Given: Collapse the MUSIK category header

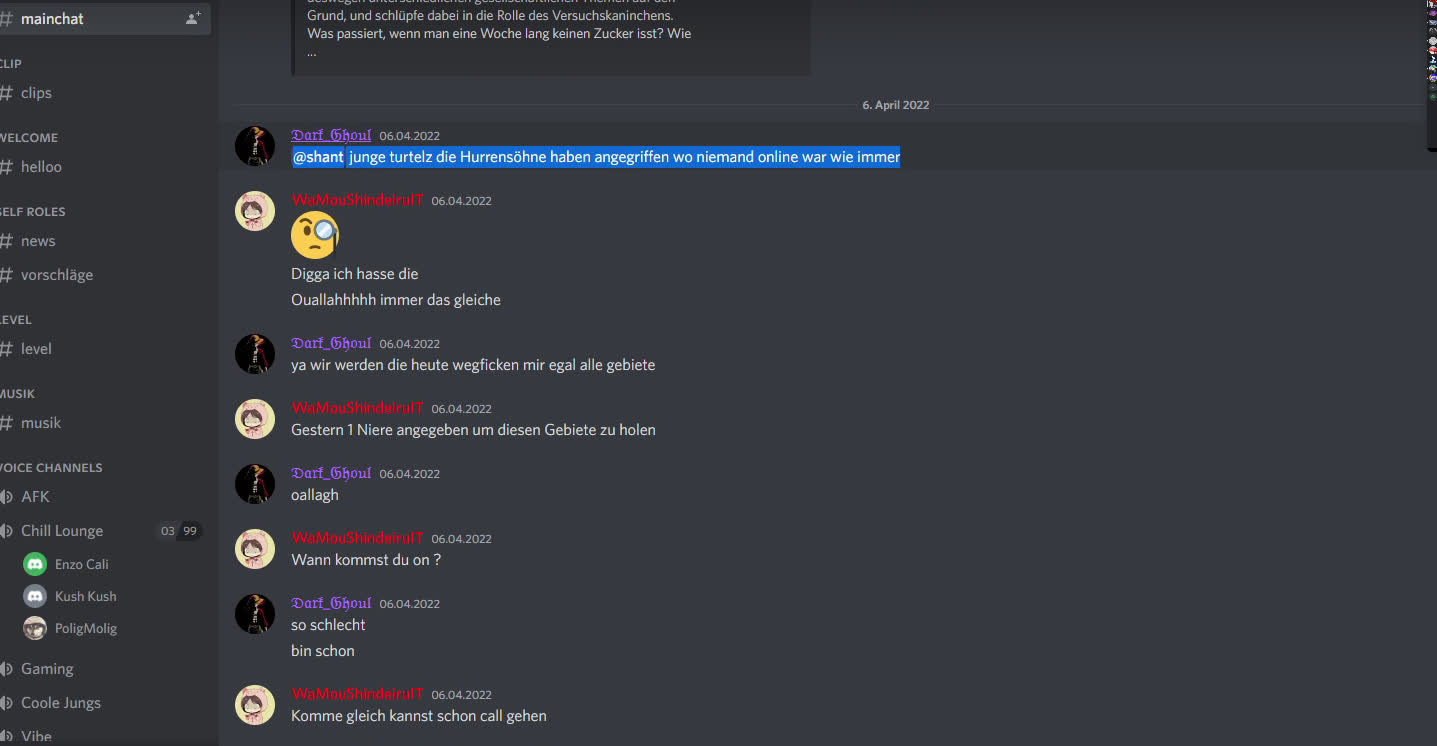Looking at the screenshot, I should (18, 393).
